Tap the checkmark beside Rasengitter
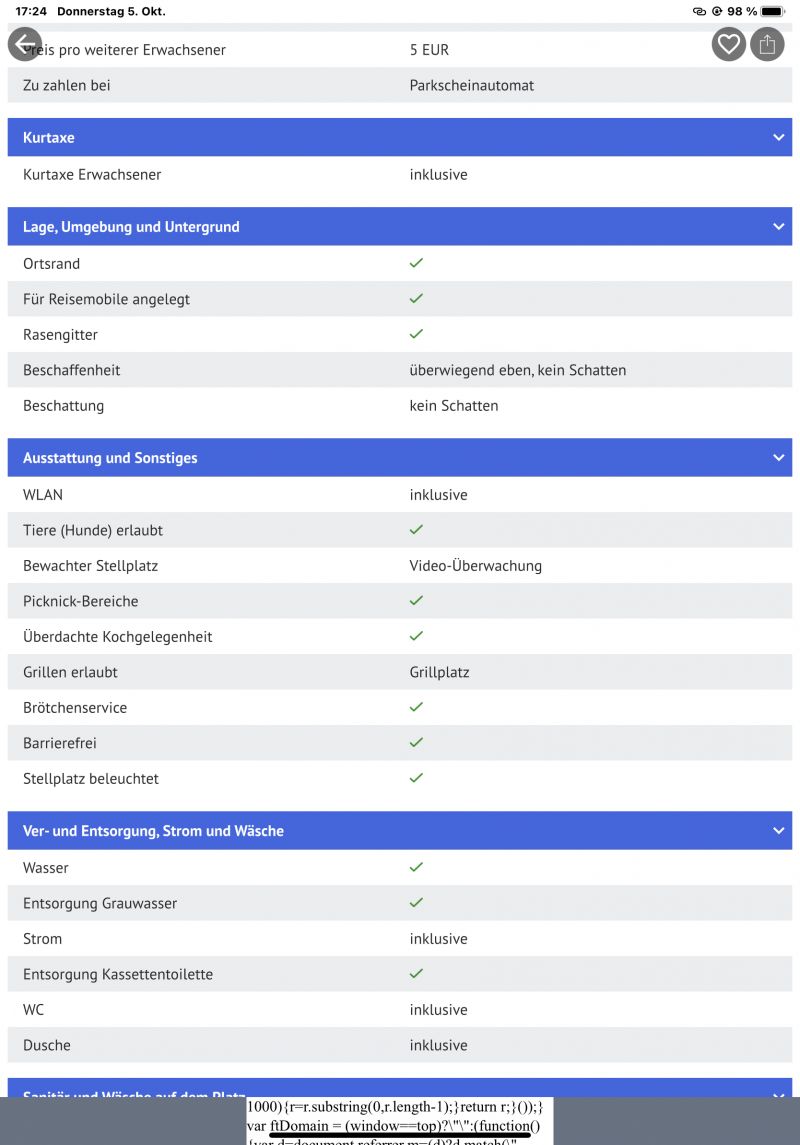 pyautogui.click(x=416, y=334)
